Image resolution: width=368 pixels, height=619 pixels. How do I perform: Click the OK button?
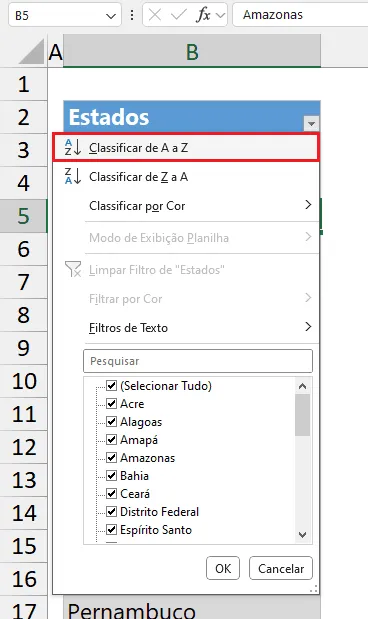pyautogui.click(x=223, y=568)
